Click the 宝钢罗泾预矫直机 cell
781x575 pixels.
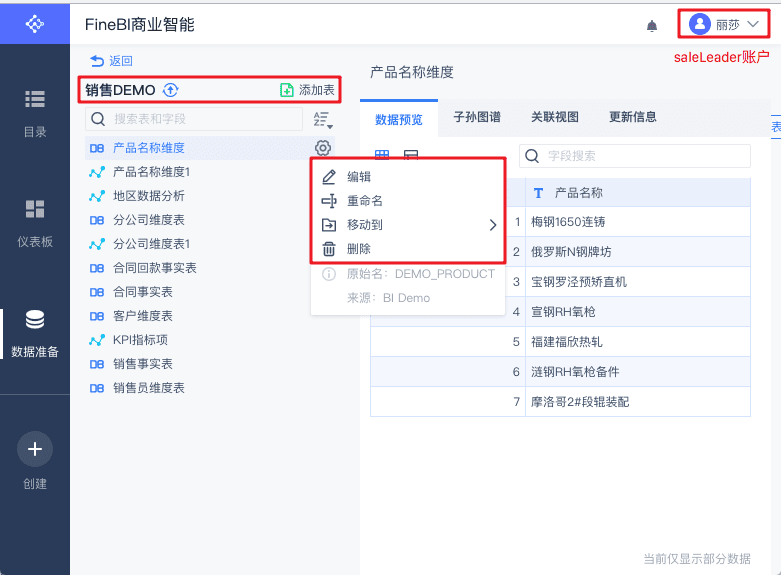(x=638, y=282)
